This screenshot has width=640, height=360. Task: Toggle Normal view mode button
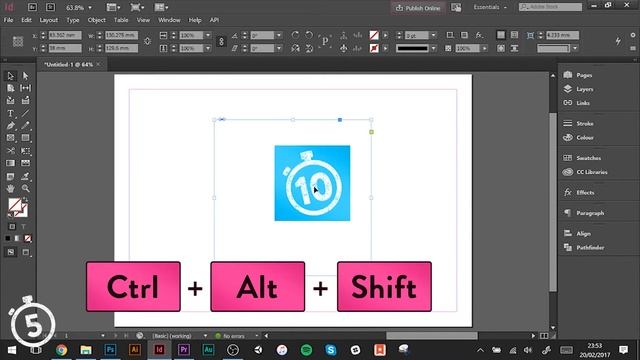[x=11, y=252]
